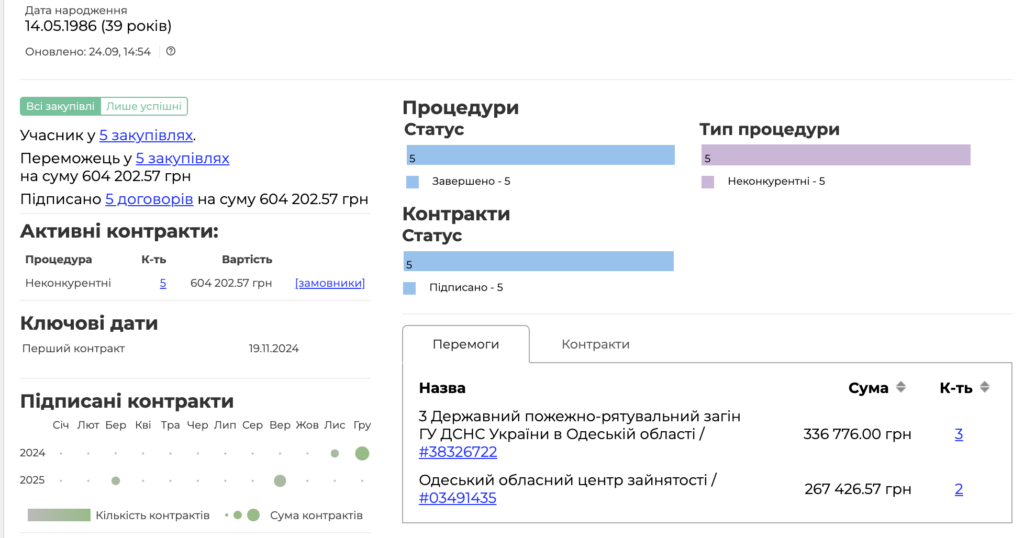Open organization code #38326722
Screen dimensions: 1024x538
(x=458, y=452)
